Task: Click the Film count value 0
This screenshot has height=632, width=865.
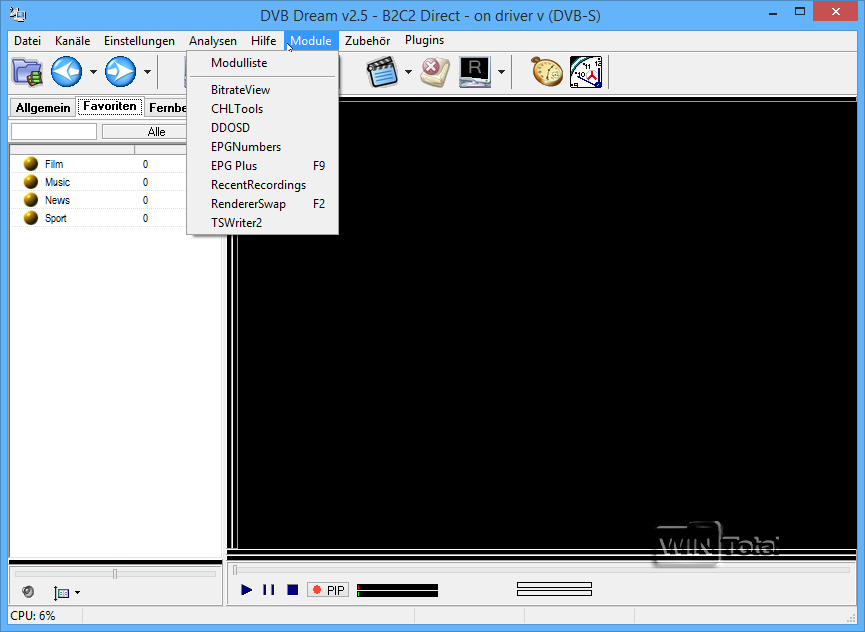Action: tap(145, 164)
